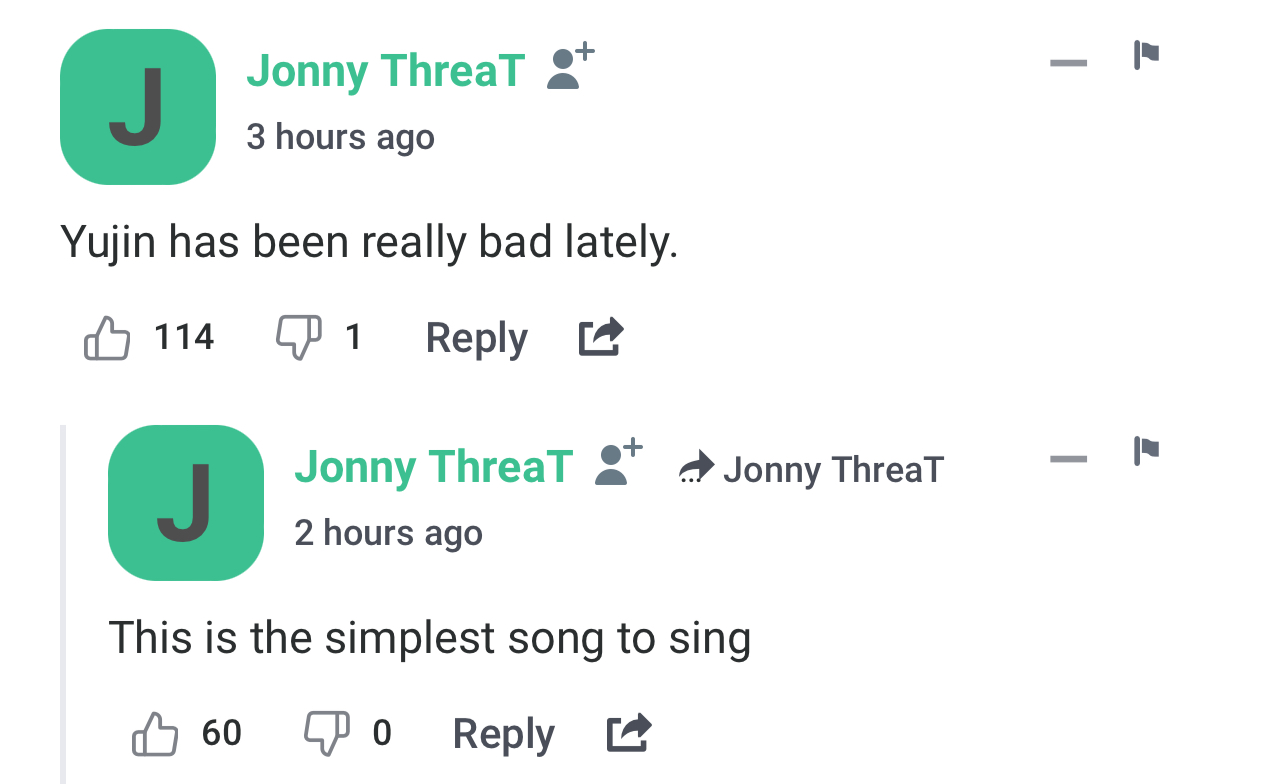Like the 'simplest song to sing' reply

[155, 734]
